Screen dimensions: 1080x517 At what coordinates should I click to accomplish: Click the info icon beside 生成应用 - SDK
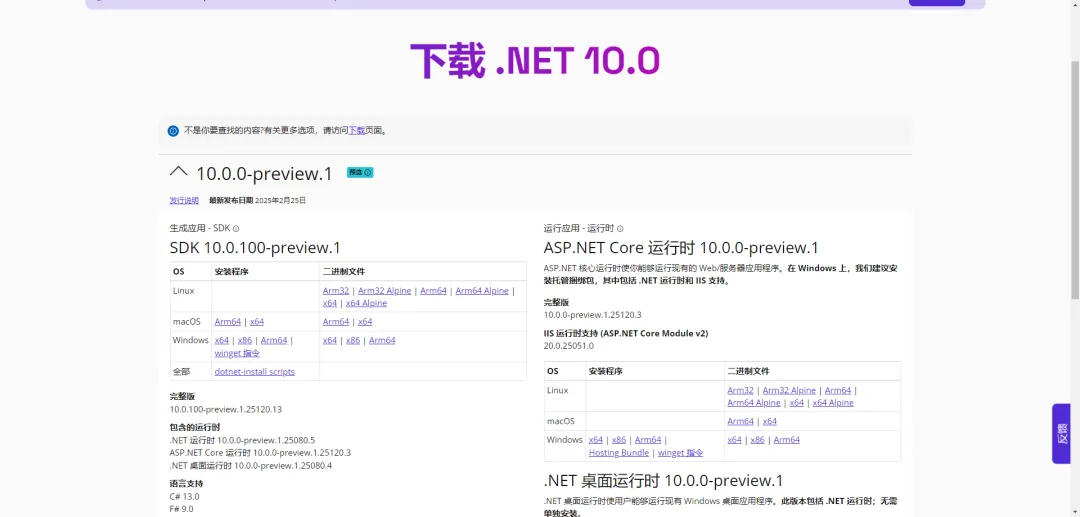pyautogui.click(x=236, y=229)
